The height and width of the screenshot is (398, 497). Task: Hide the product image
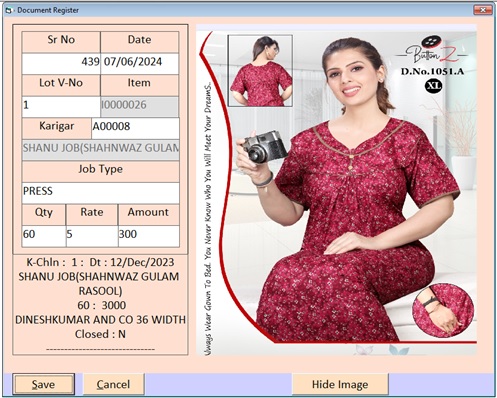[x=340, y=384]
